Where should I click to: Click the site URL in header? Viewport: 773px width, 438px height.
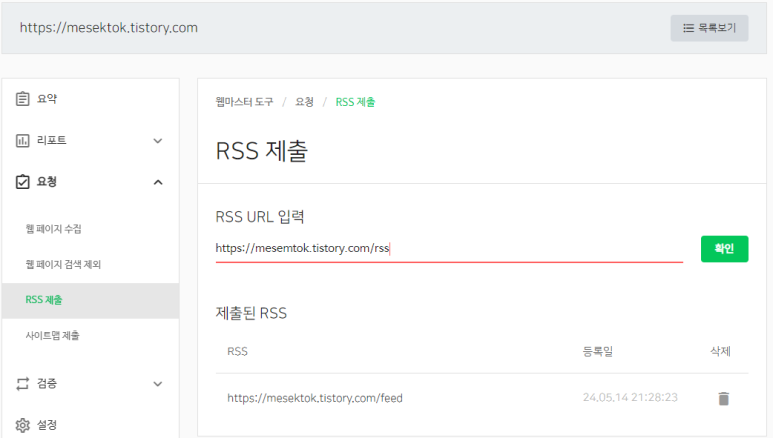[108, 28]
